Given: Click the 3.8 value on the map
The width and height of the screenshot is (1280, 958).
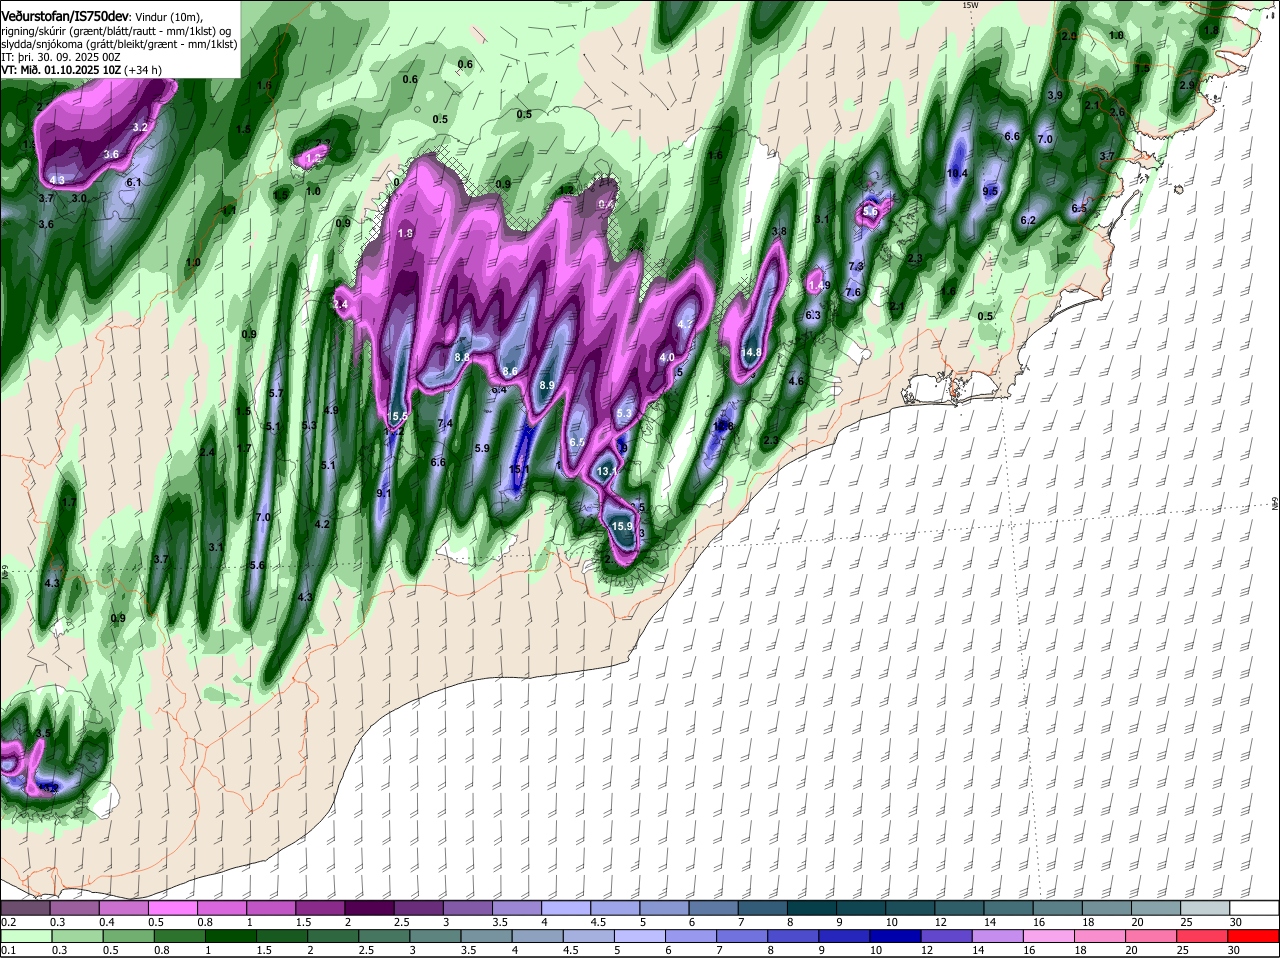Looking at the screenshot, I should [x=780, y=231].
